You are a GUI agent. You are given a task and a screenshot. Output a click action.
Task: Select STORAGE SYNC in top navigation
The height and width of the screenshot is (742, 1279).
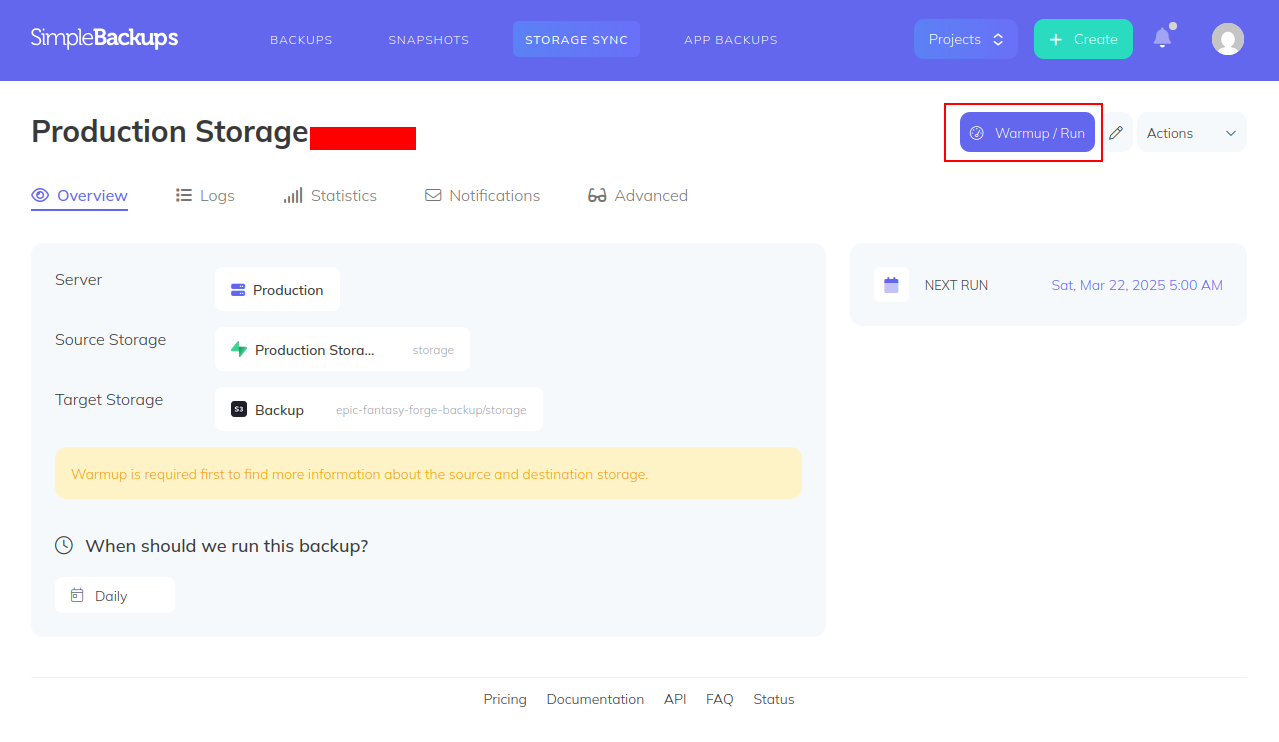click(x=577, y=40)
